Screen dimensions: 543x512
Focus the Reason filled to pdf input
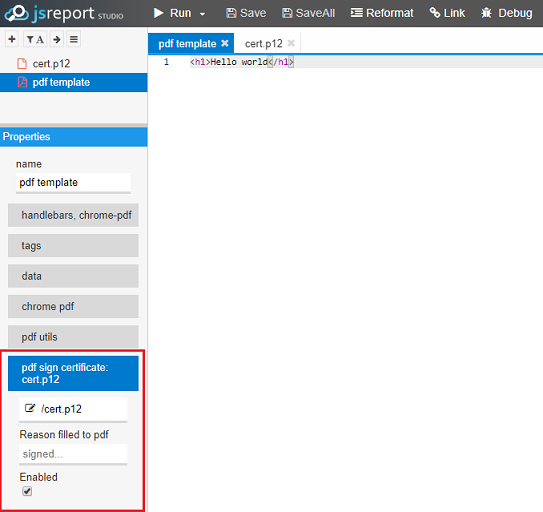(x=73, y=453)
